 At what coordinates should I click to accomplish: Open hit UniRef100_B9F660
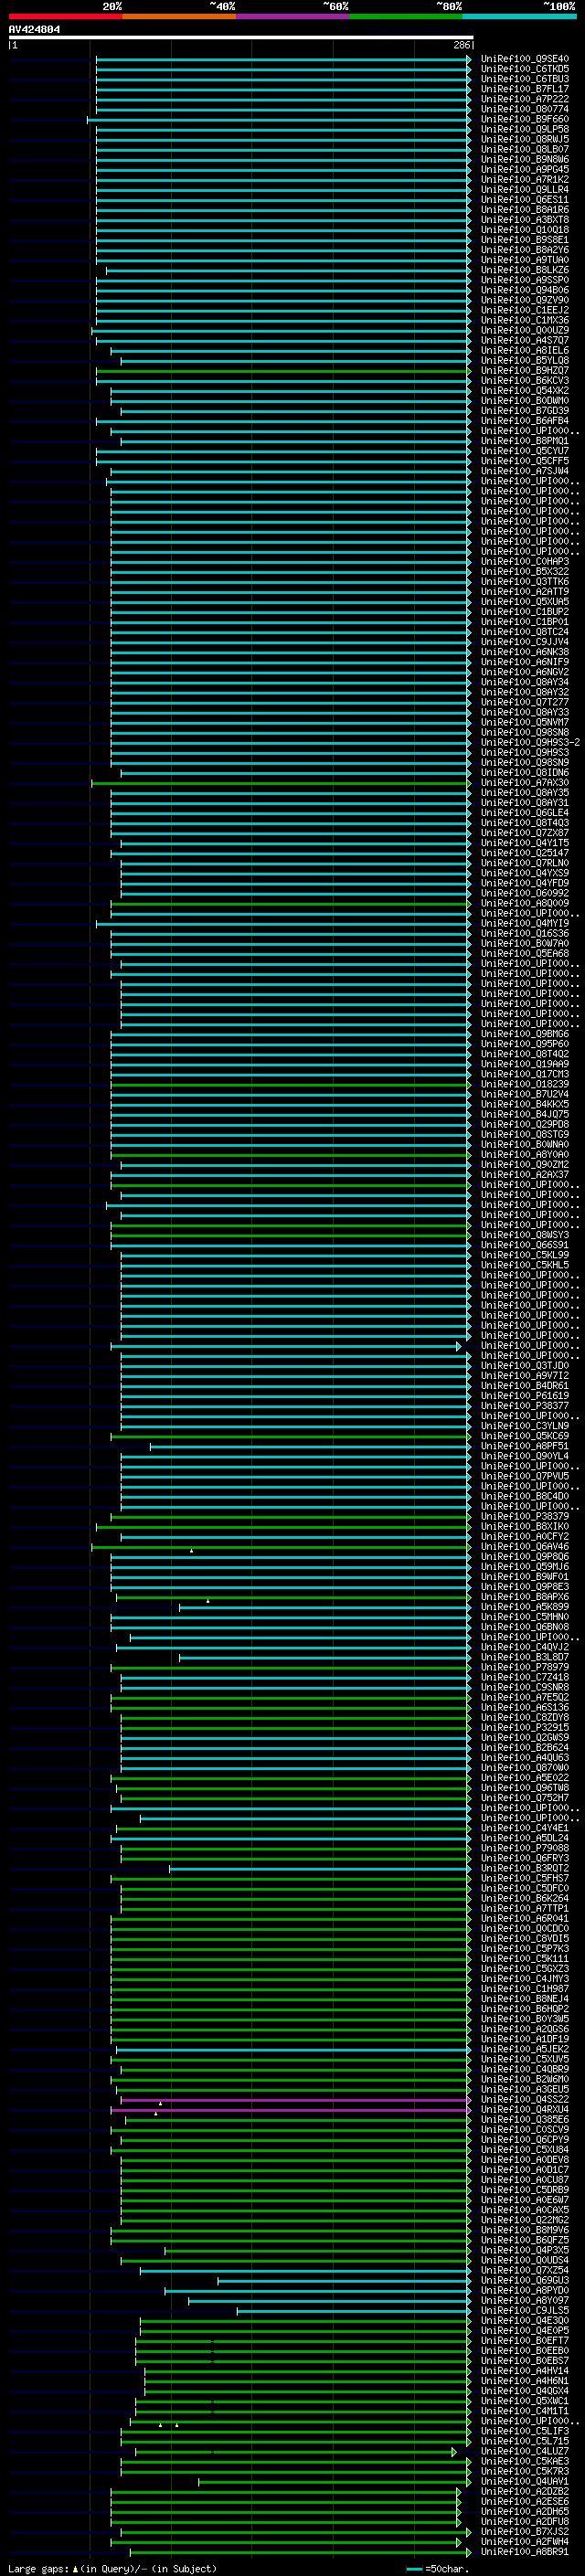tap(525, 119)
